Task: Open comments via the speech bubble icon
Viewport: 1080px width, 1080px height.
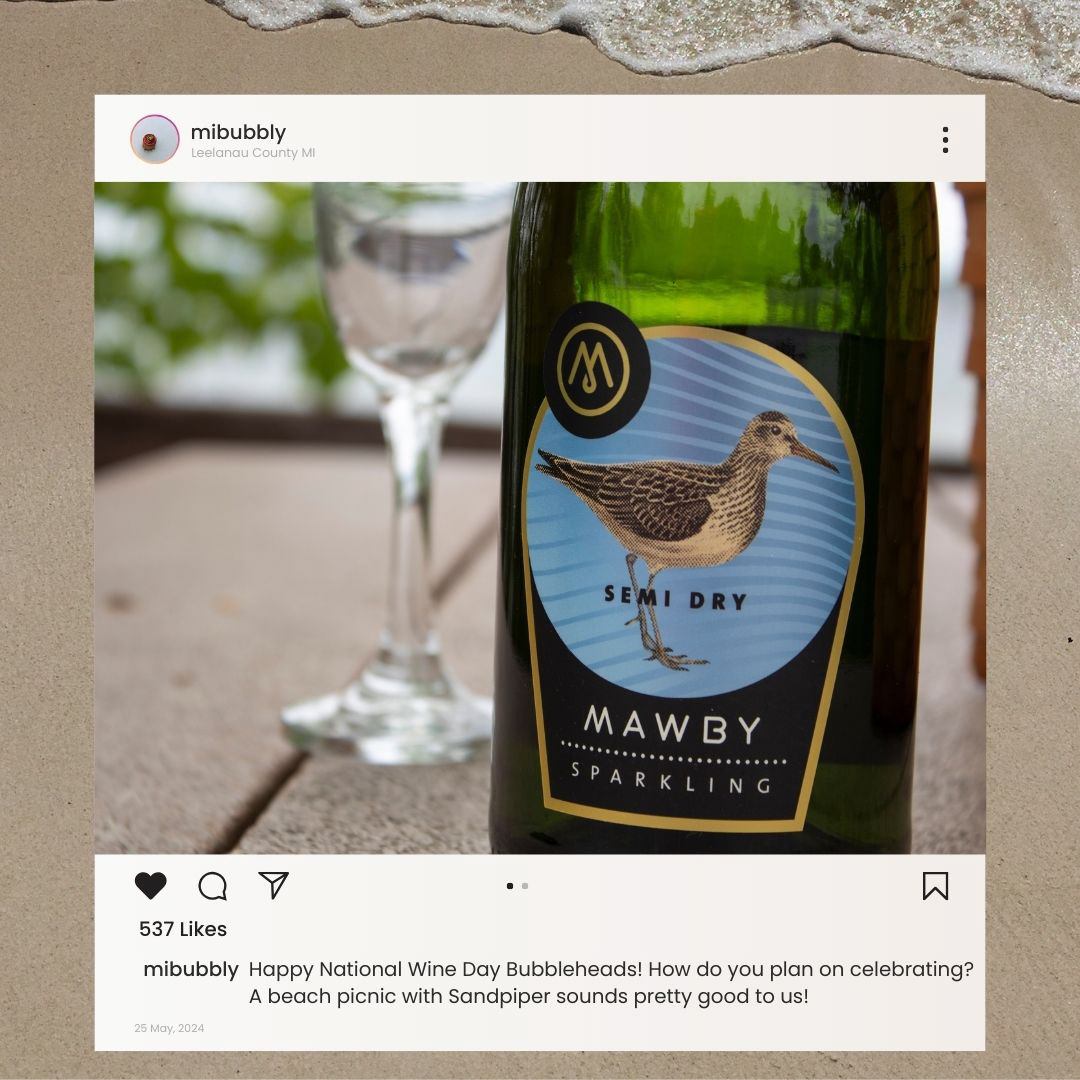Action: click(212, 886)
